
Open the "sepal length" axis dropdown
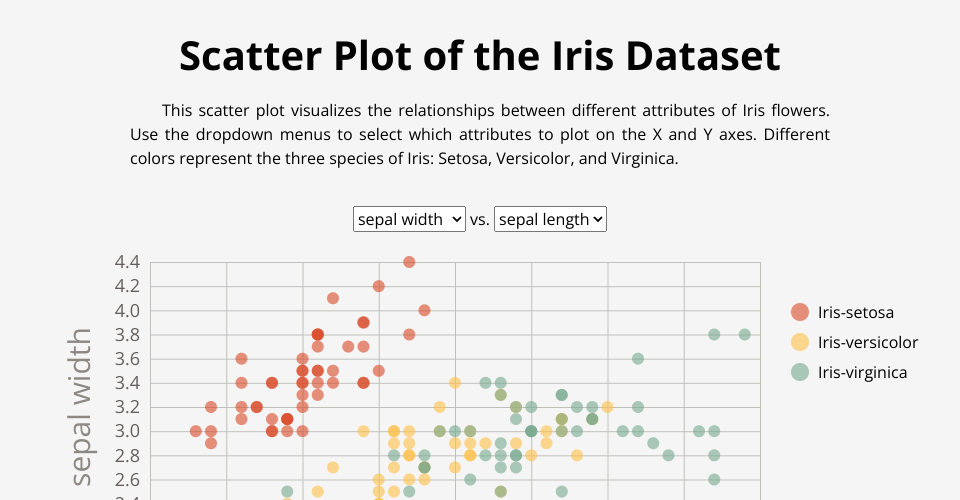click(550, 219)
